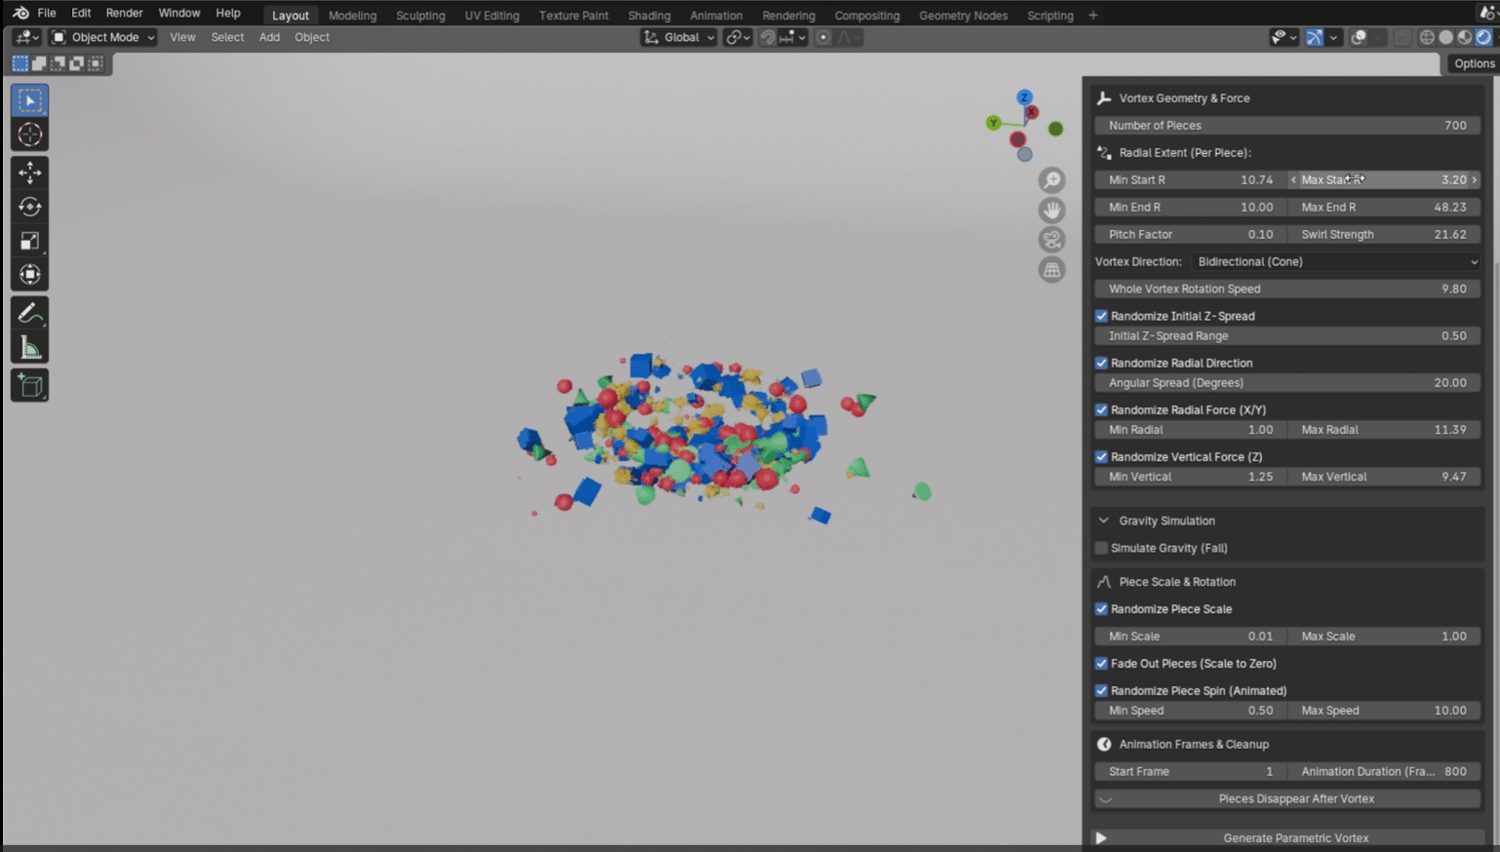Switch to the Modeling workspace tab

pos(353,15)
